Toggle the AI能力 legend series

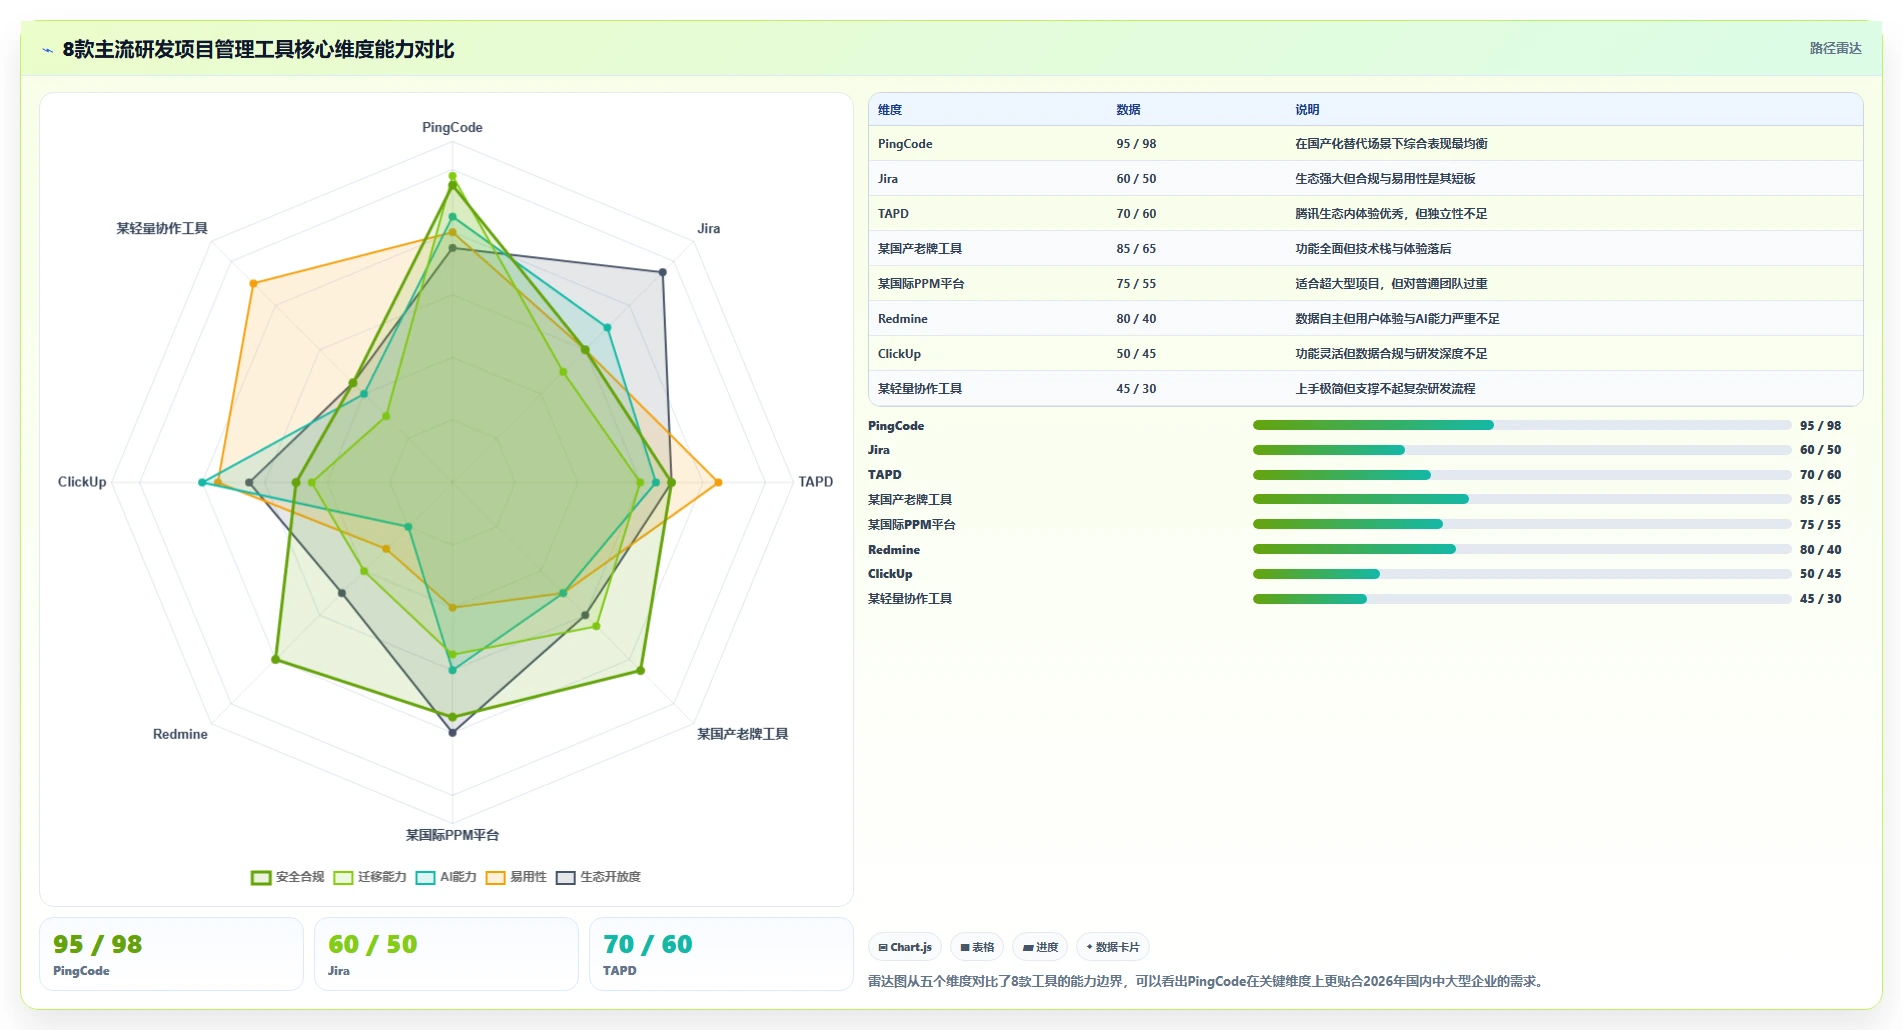[446, 877]
